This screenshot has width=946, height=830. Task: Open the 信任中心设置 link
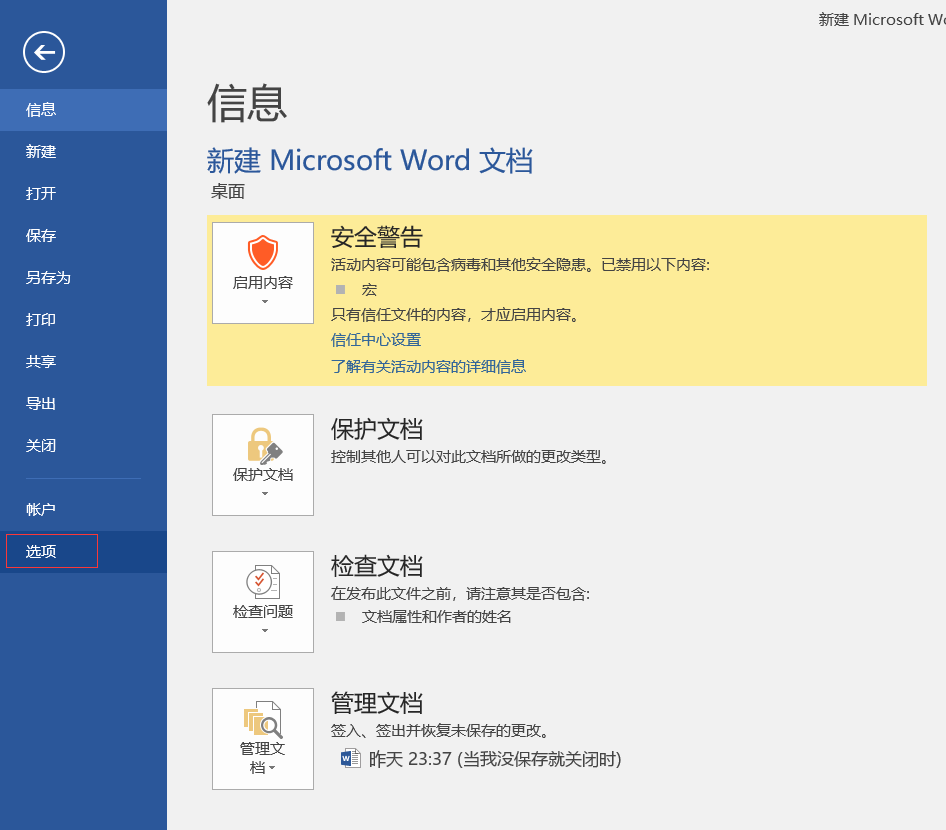tap(376, 340)
